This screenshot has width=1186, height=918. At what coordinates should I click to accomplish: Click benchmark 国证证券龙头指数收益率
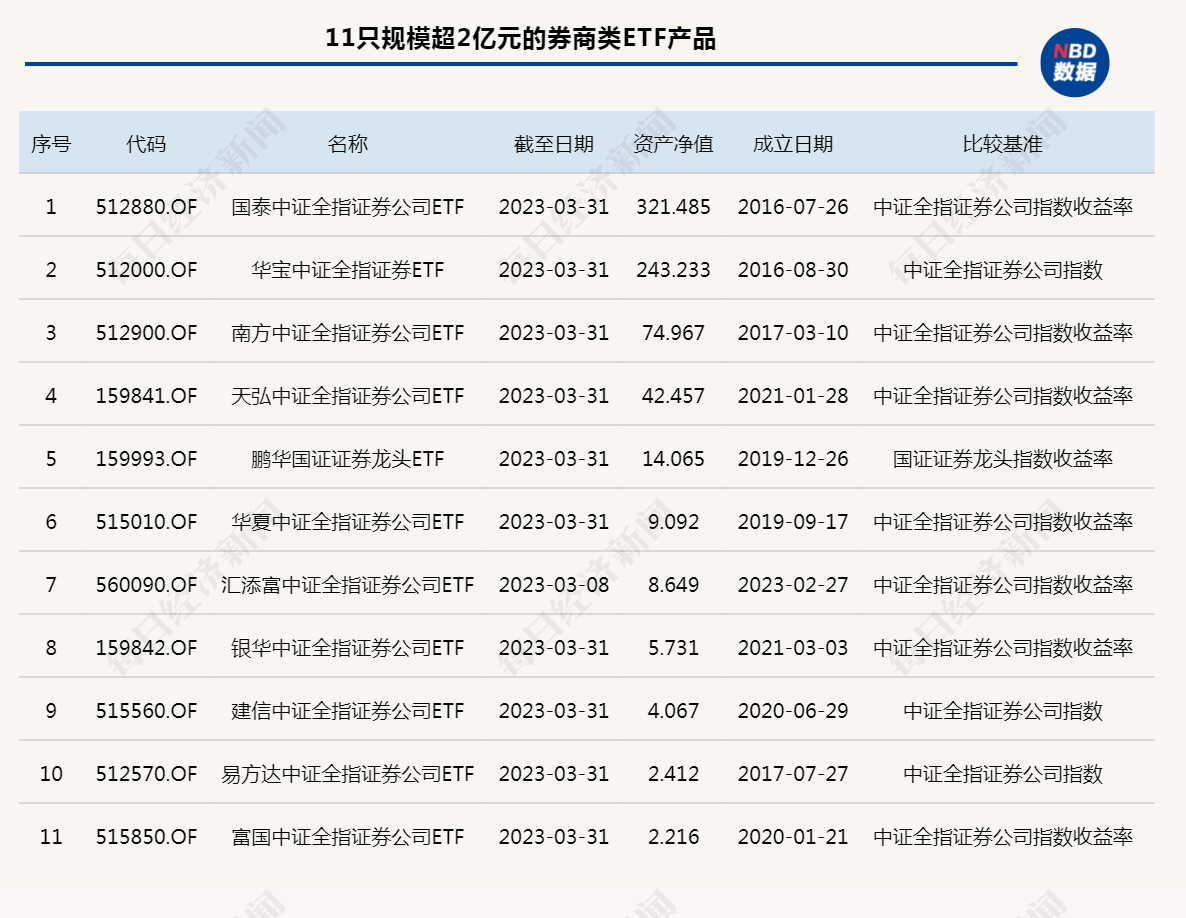(x=1002, y=458)
